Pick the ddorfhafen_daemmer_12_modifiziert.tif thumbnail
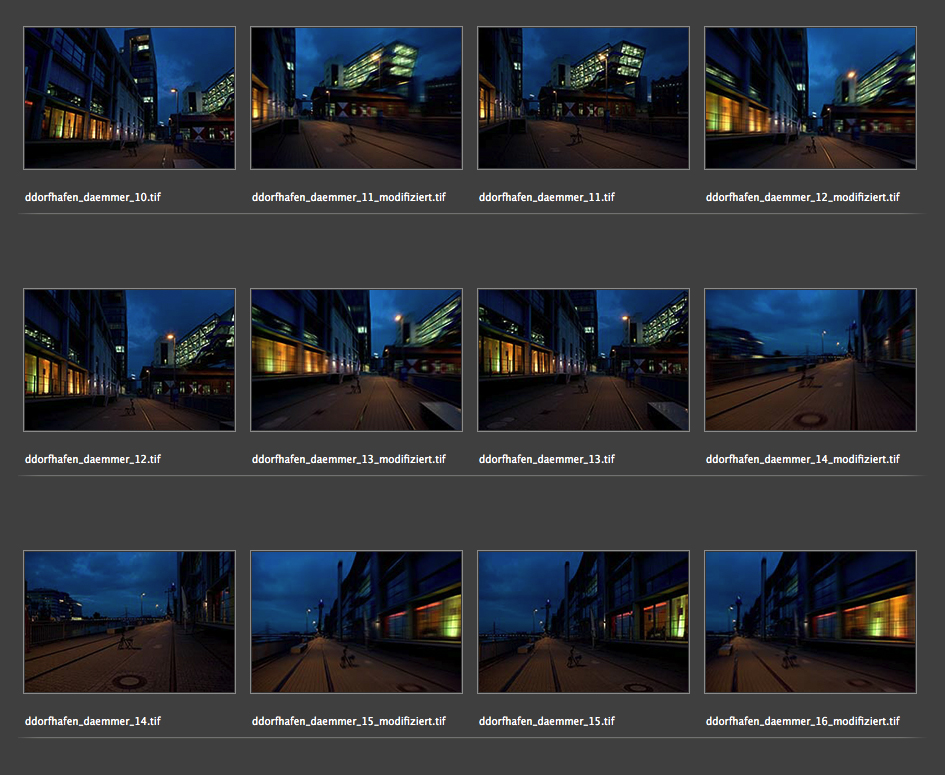This screenshot has width=945, height=775. [810, 98]
